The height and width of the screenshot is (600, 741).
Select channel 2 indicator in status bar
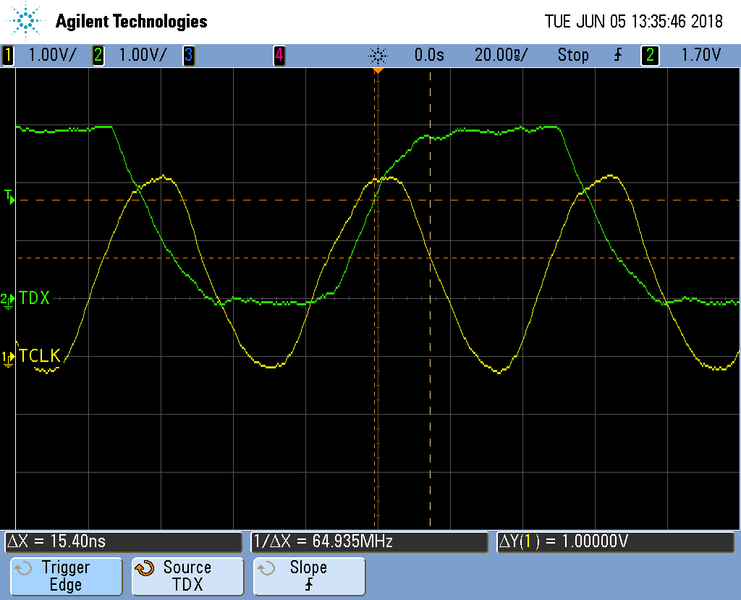pyautogui.click(x=98, y=55)
